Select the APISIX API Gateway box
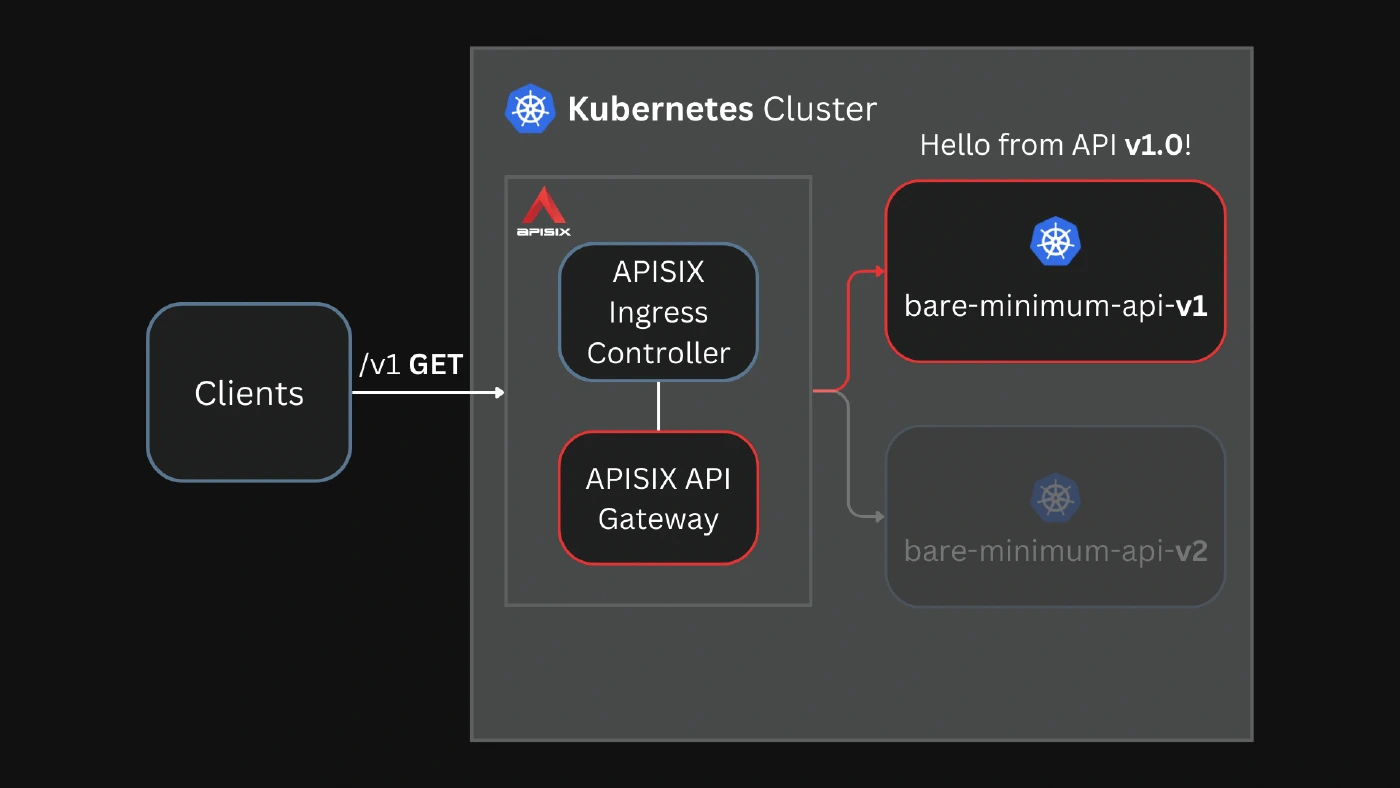 point(658,498)
